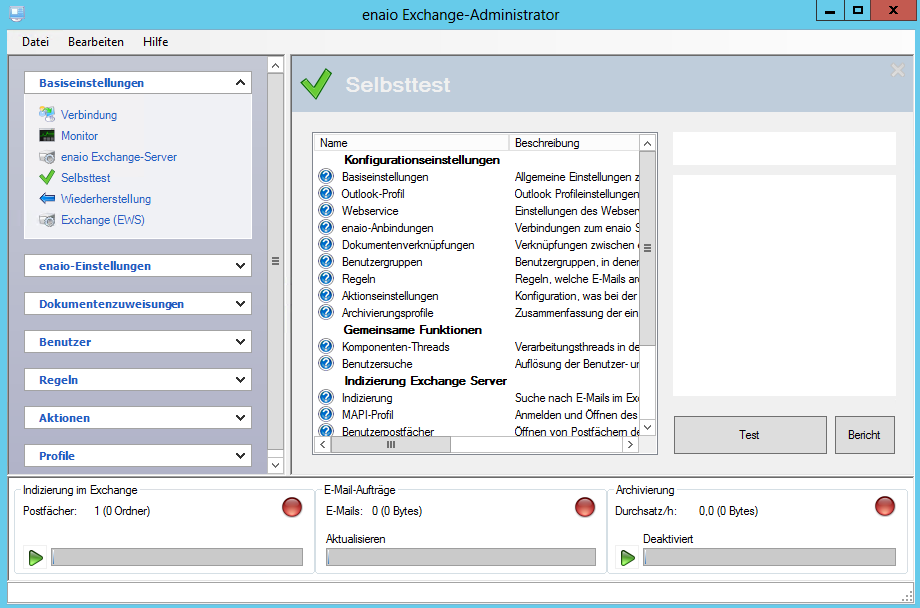Click the question icon beside Regeln

[326, 279]
